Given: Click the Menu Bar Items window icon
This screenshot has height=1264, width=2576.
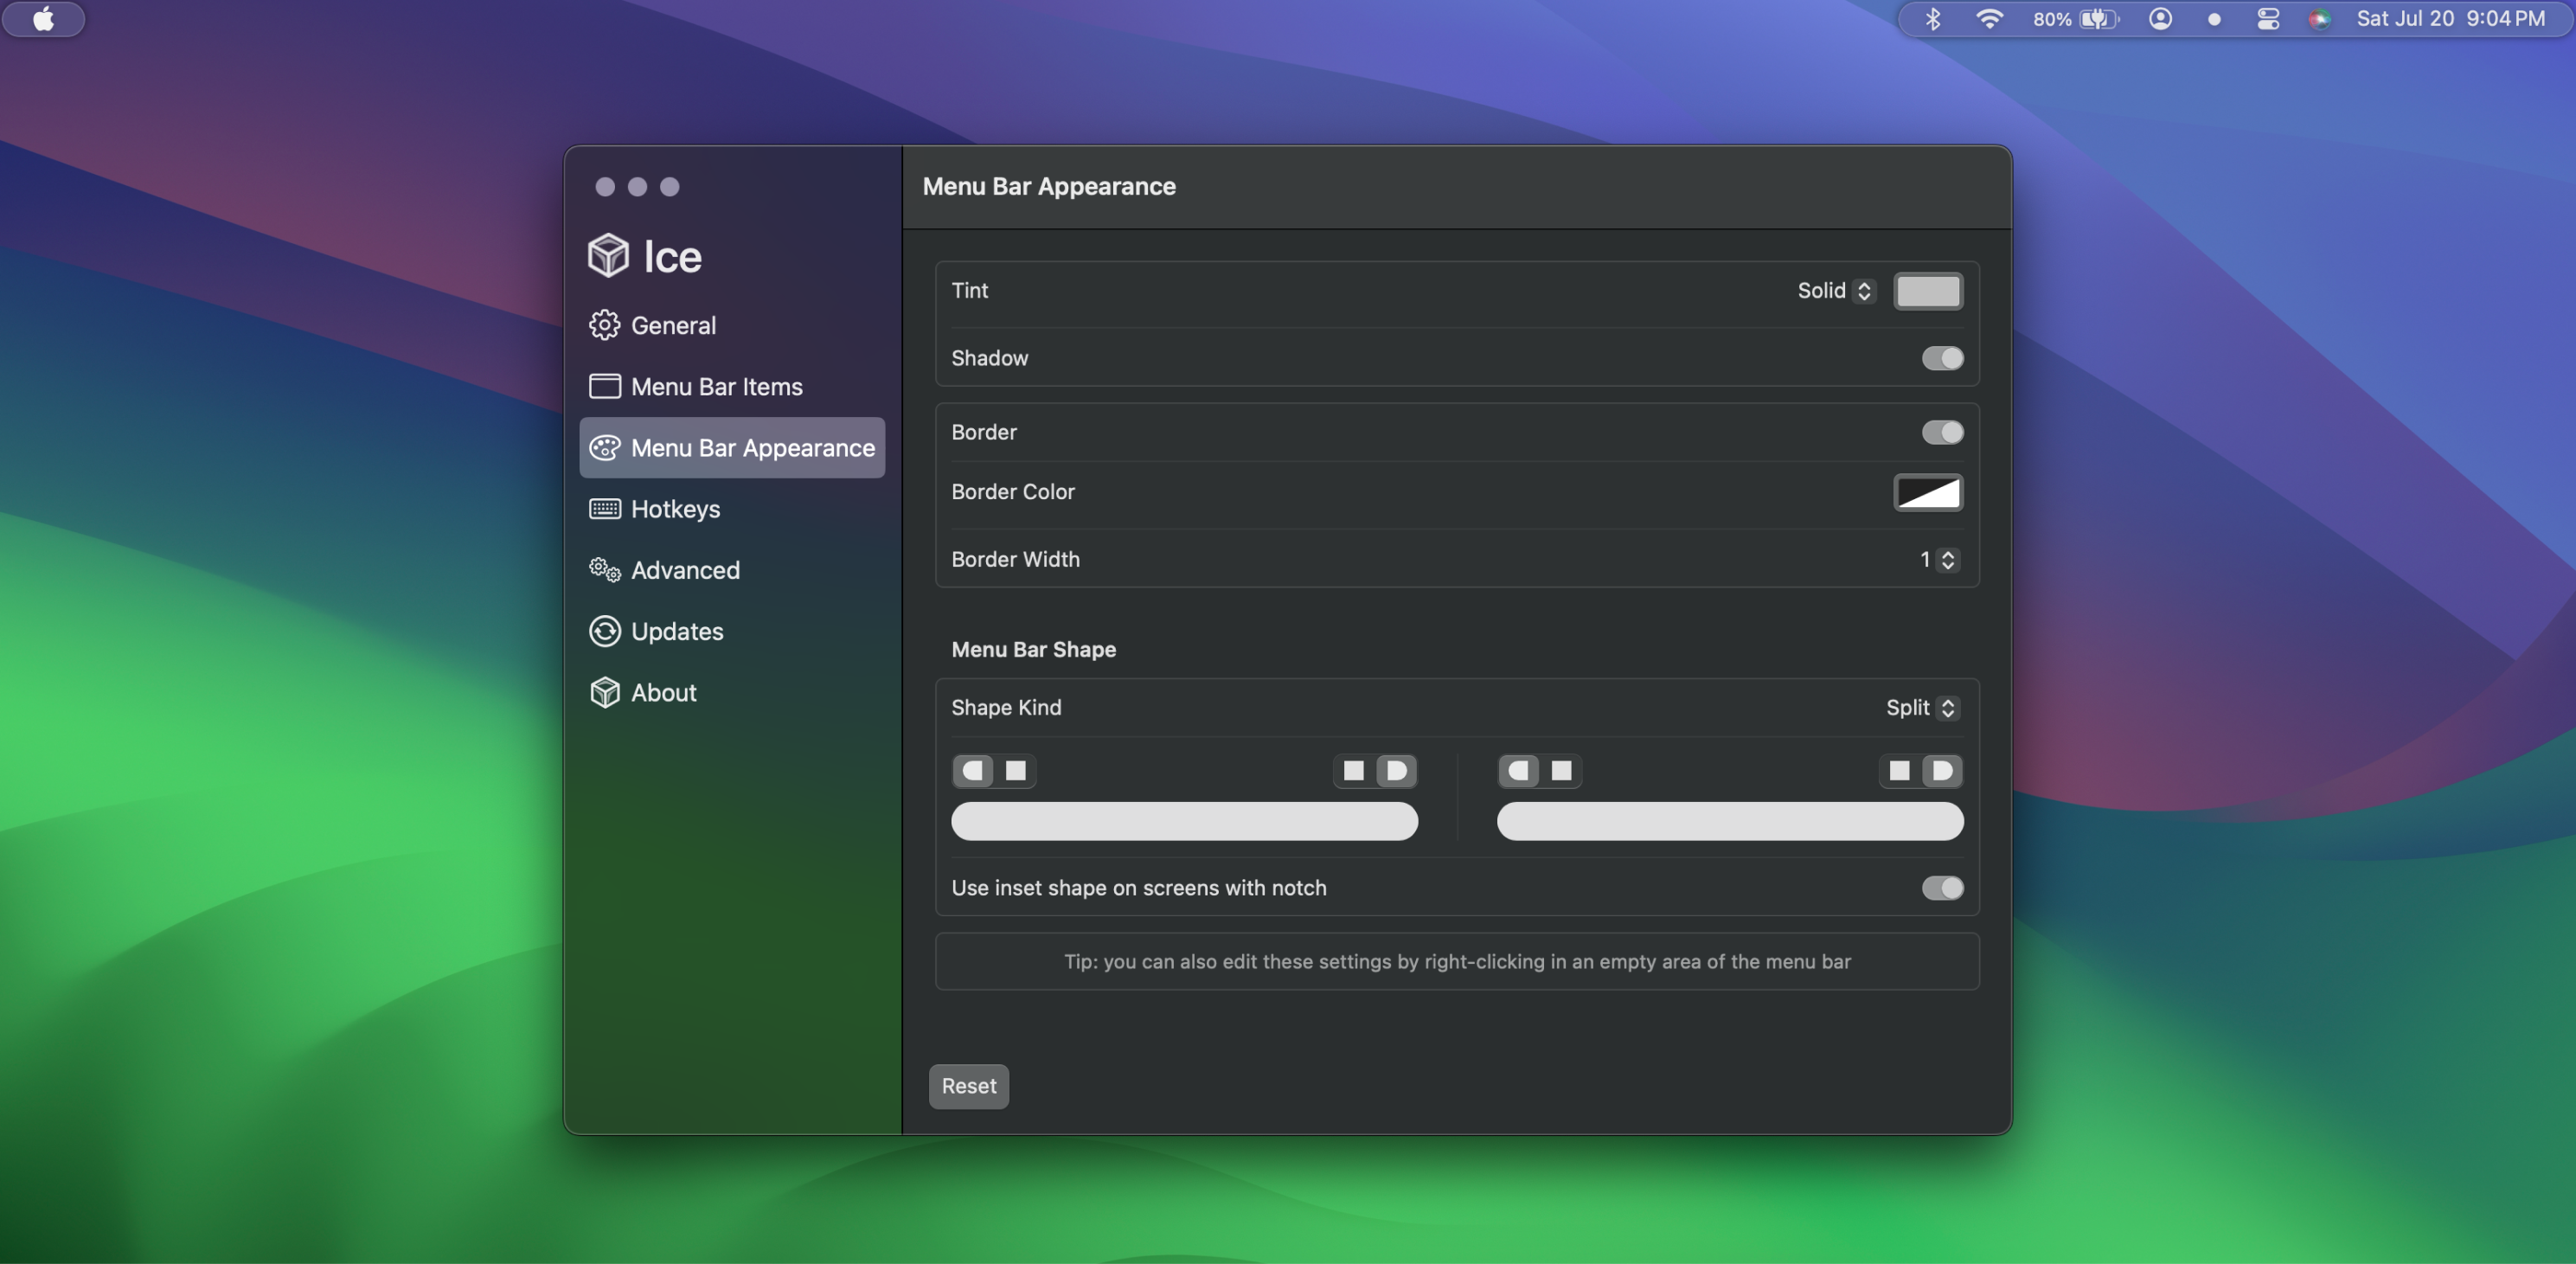Looking at the screenshot, I should [x=604, y=387].
